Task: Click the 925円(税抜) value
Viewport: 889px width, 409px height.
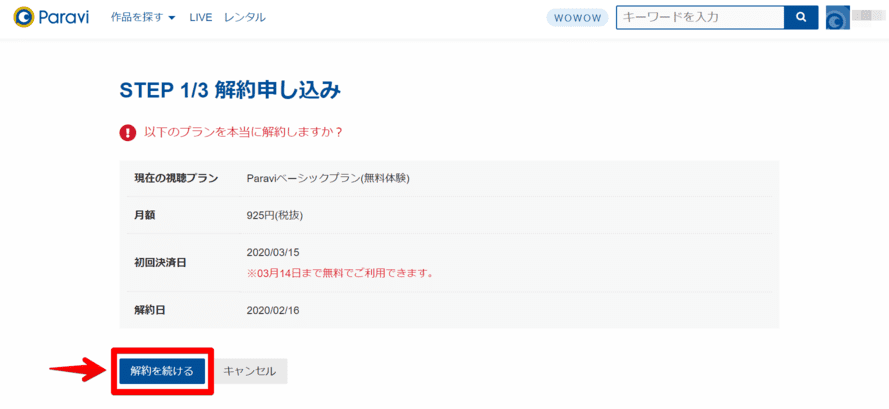Action: pos(274,215)
